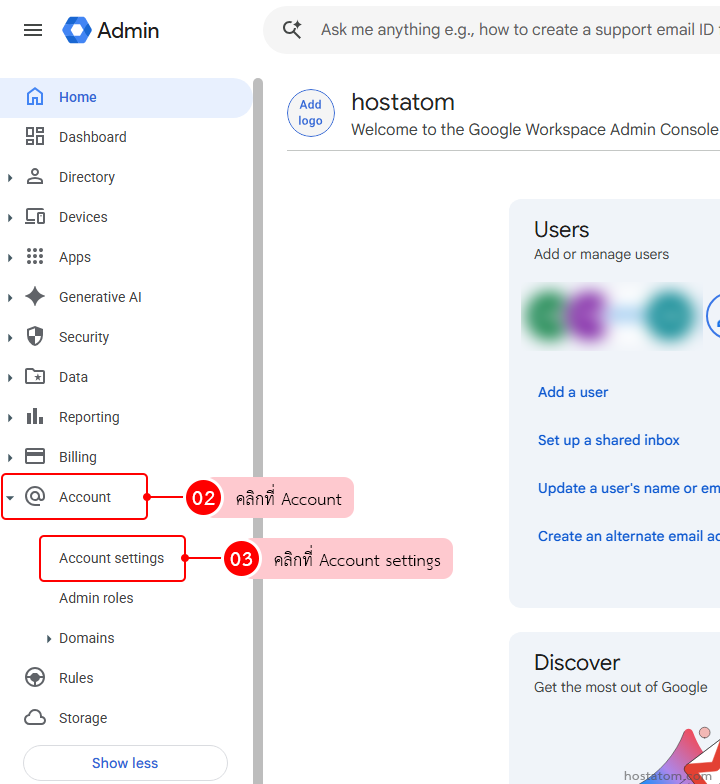Open the hamburger main menu
The image size is (720, 784).
[33, 30]
